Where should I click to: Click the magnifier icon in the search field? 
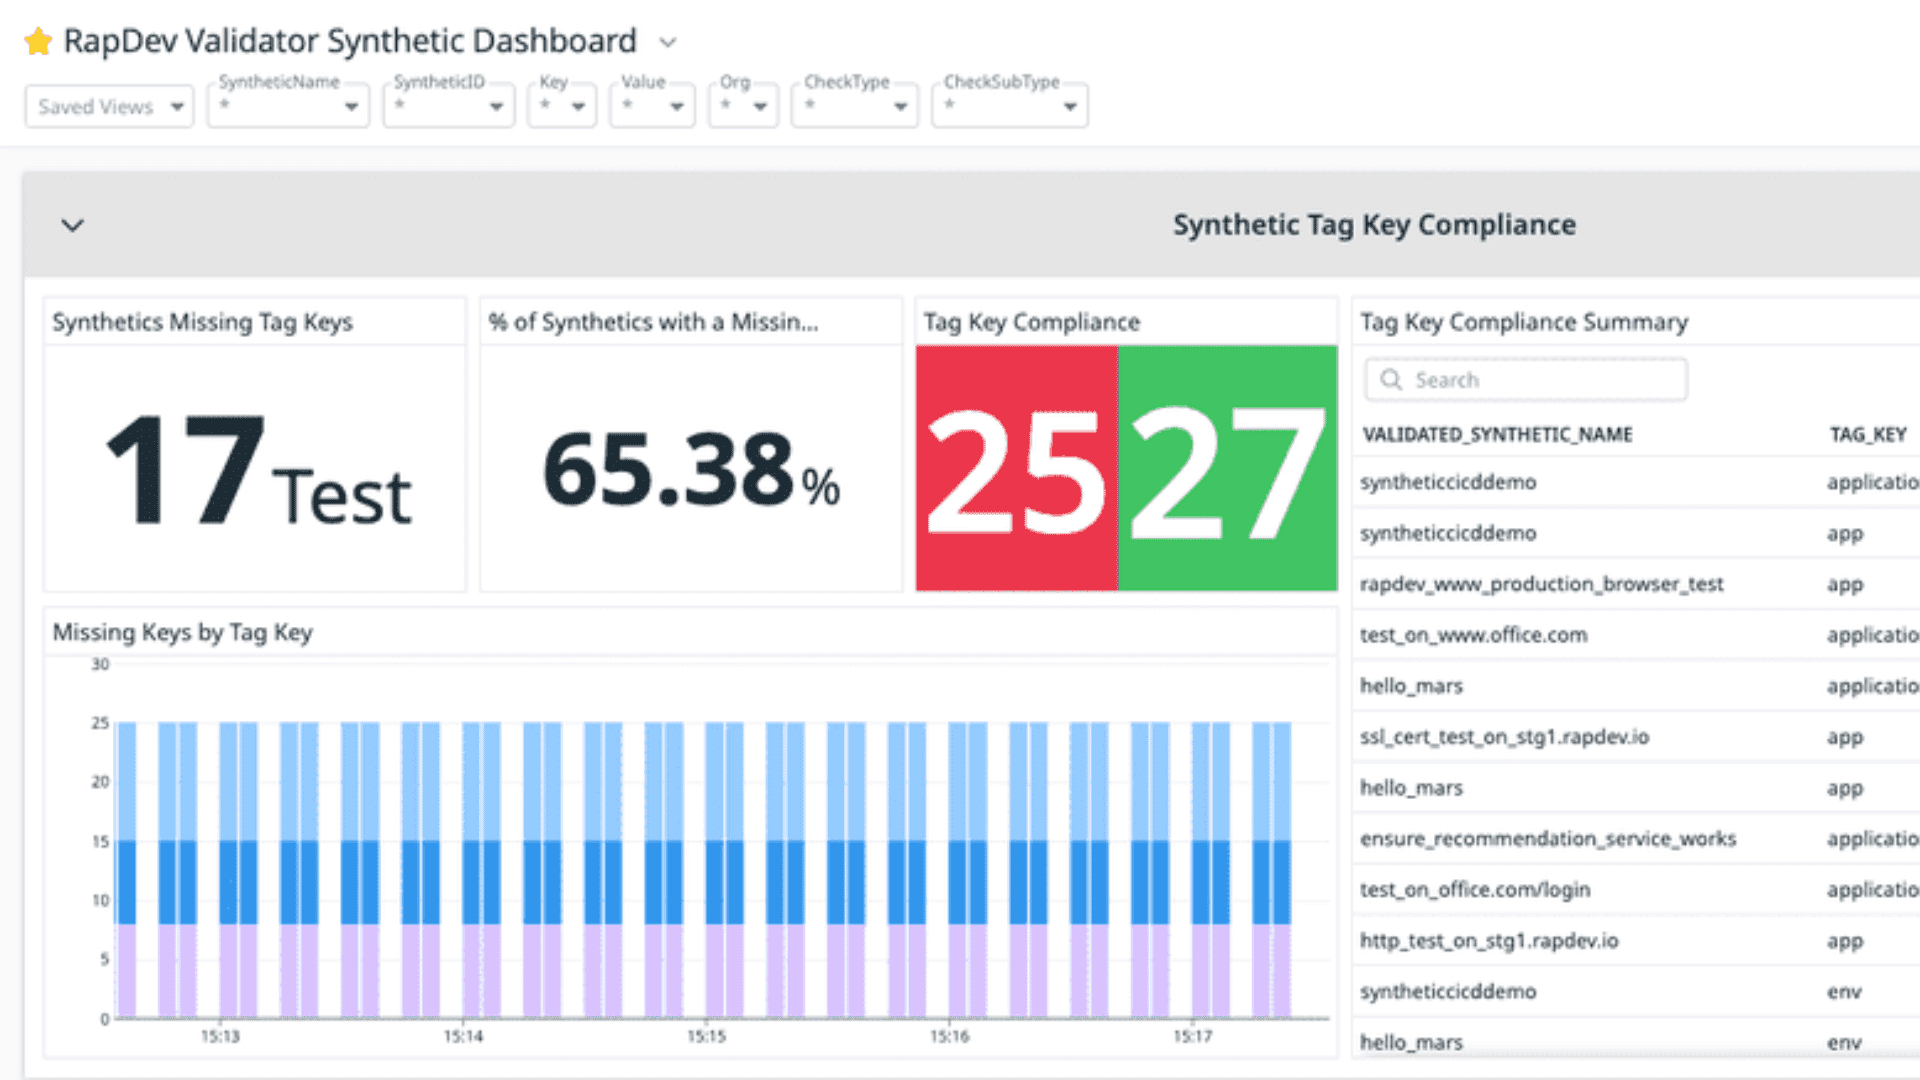click(1391, 380)
